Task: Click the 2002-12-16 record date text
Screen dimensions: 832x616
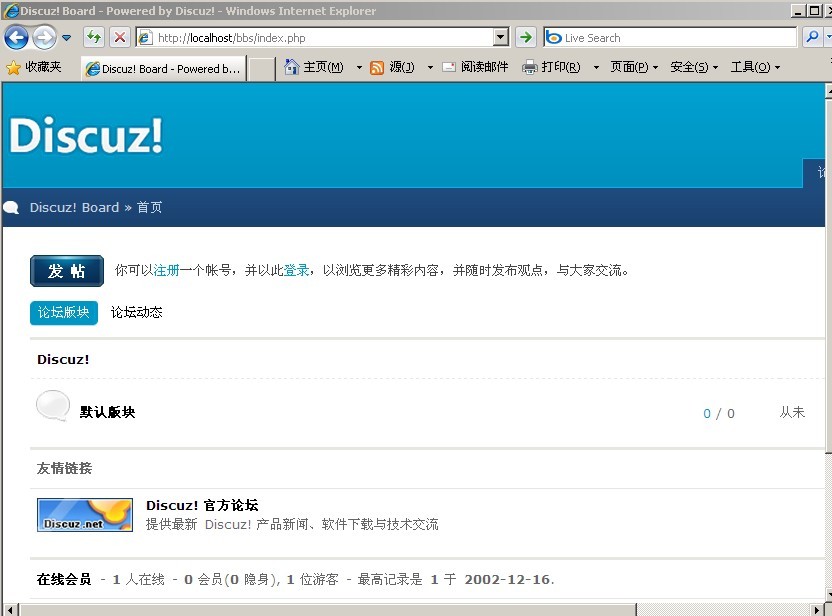Action: [x=507, y=579]
